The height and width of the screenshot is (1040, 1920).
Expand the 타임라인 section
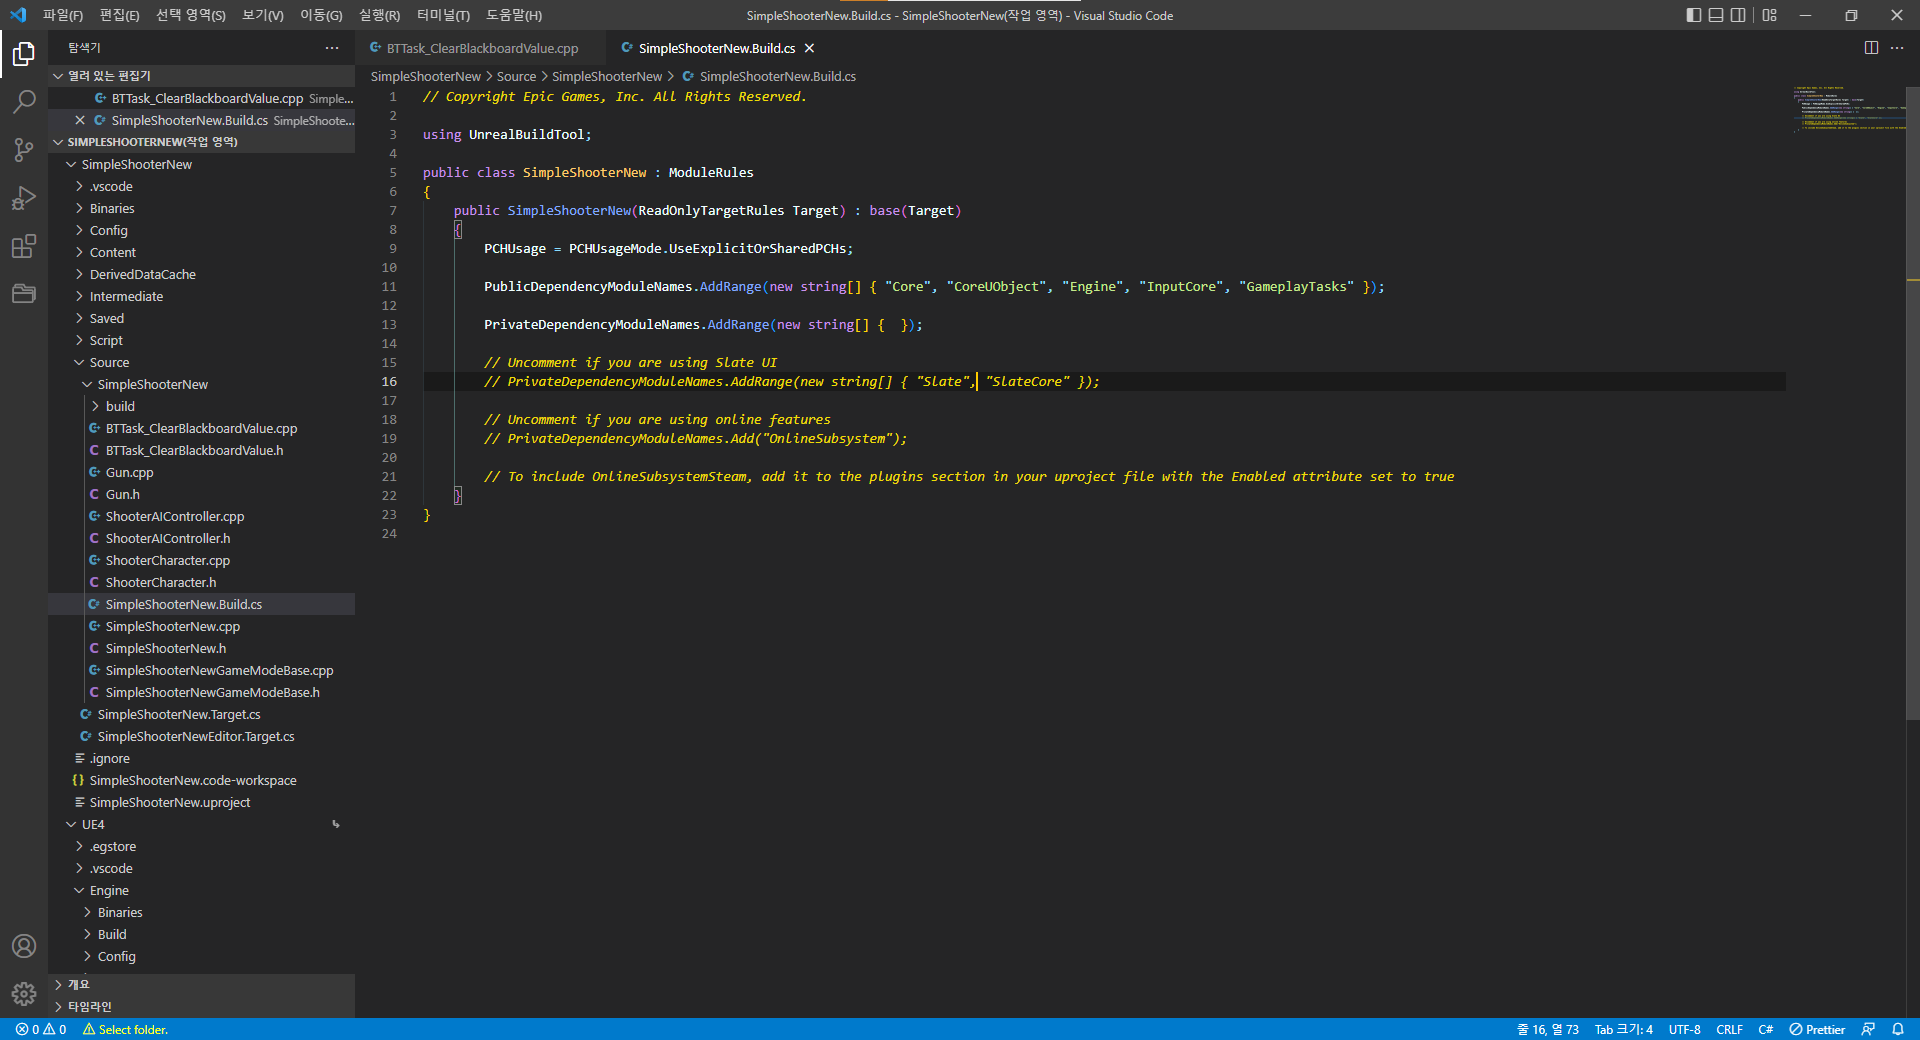point(200,1007)
